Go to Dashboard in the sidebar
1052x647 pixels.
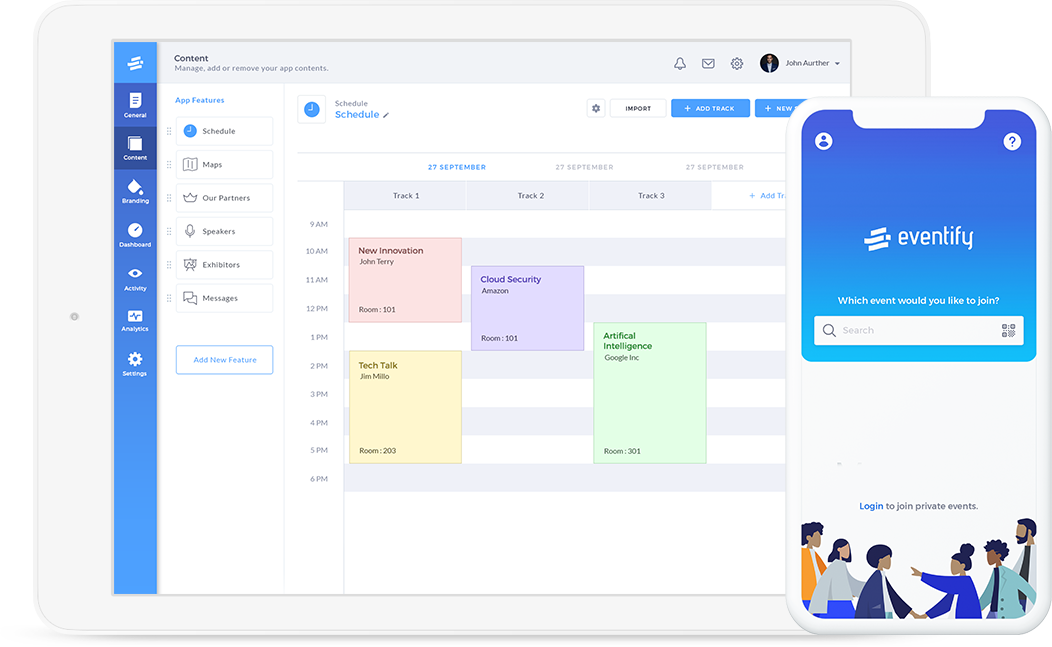point(135,235)
